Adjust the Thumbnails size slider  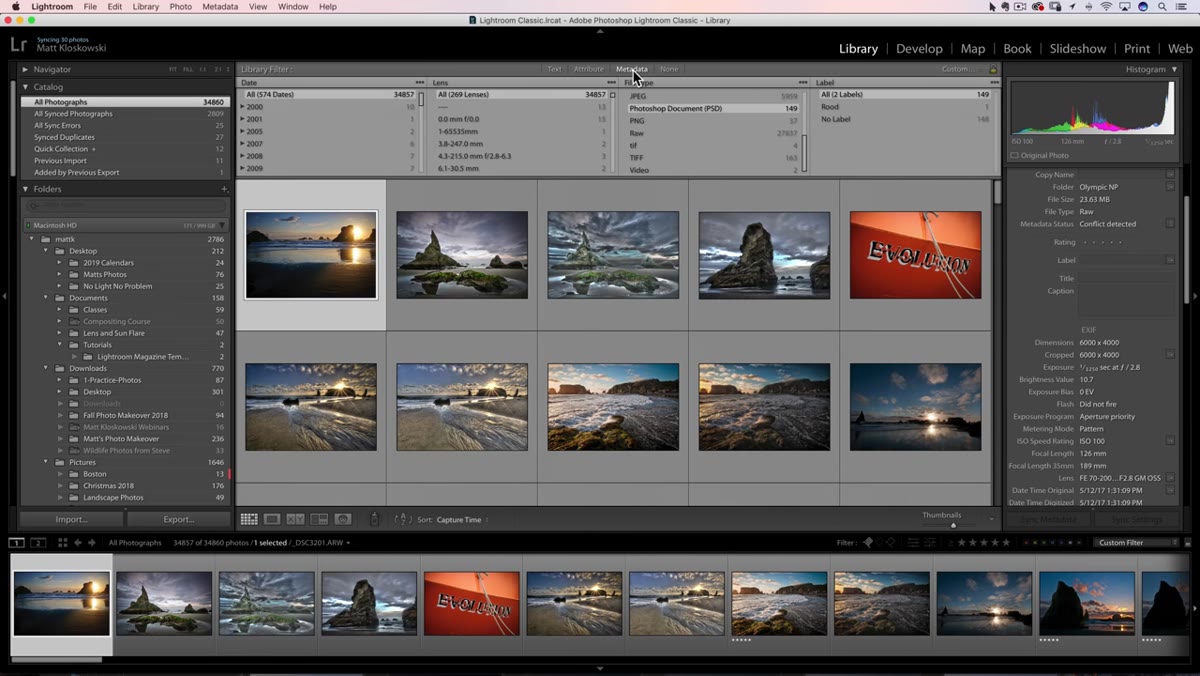[953, 525]
